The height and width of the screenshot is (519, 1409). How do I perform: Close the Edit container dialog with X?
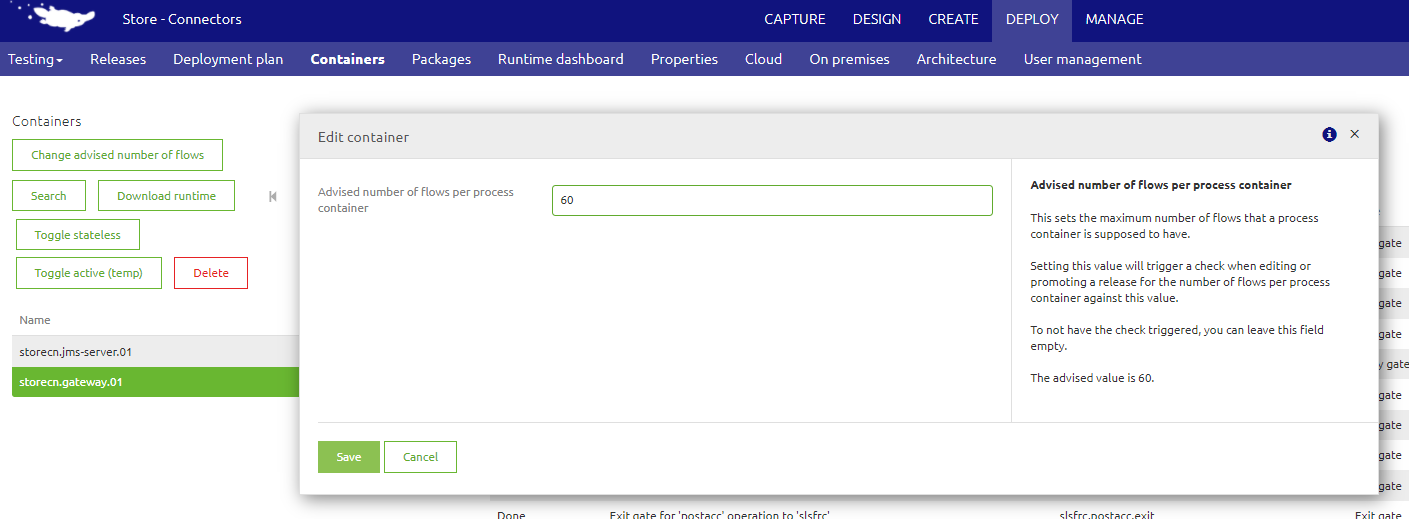[x=1355, y=134]
